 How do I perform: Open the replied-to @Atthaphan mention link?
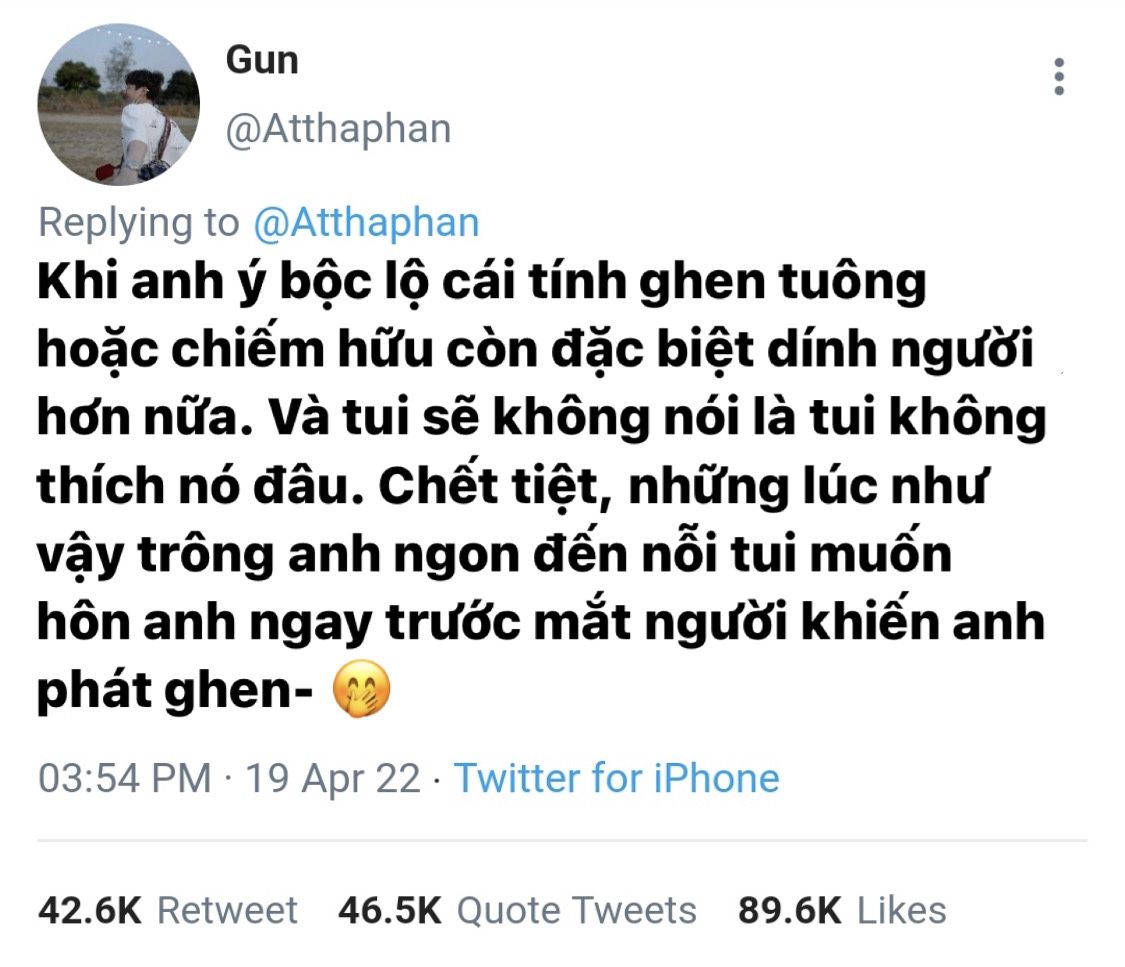click(367, 222)
